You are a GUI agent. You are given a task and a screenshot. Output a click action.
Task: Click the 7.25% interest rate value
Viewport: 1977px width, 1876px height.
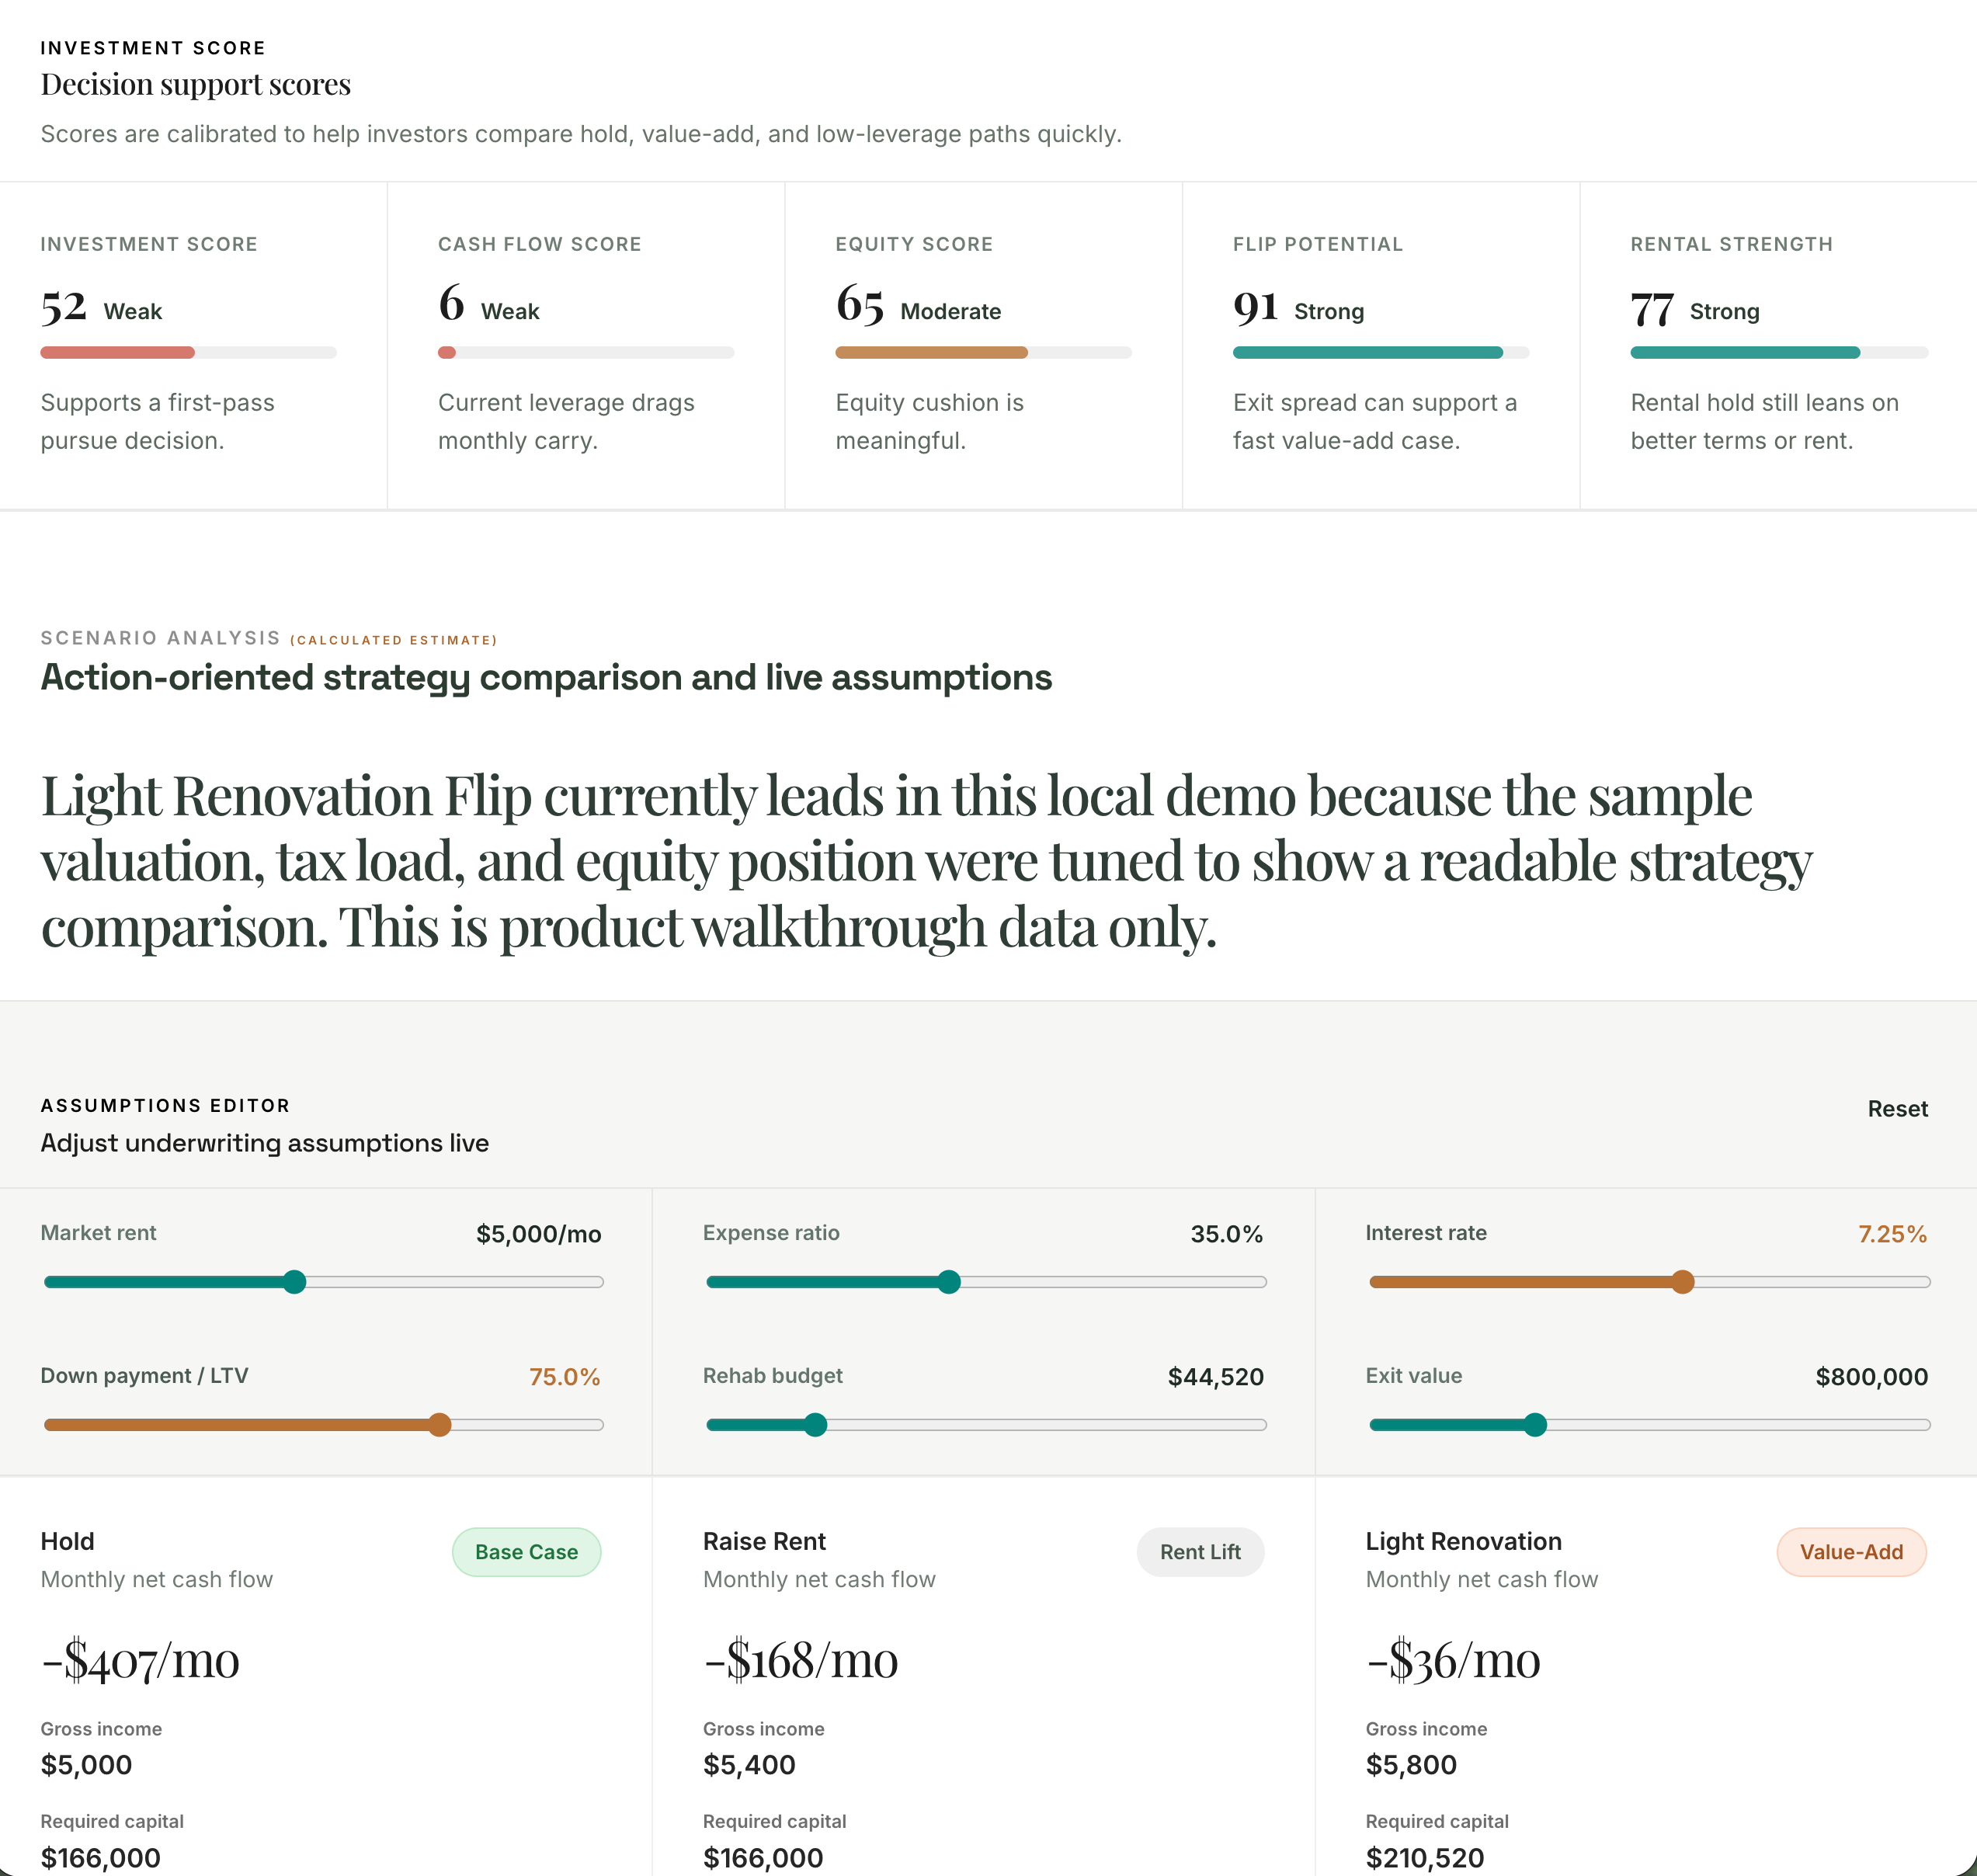[x=1892, y=1234]
